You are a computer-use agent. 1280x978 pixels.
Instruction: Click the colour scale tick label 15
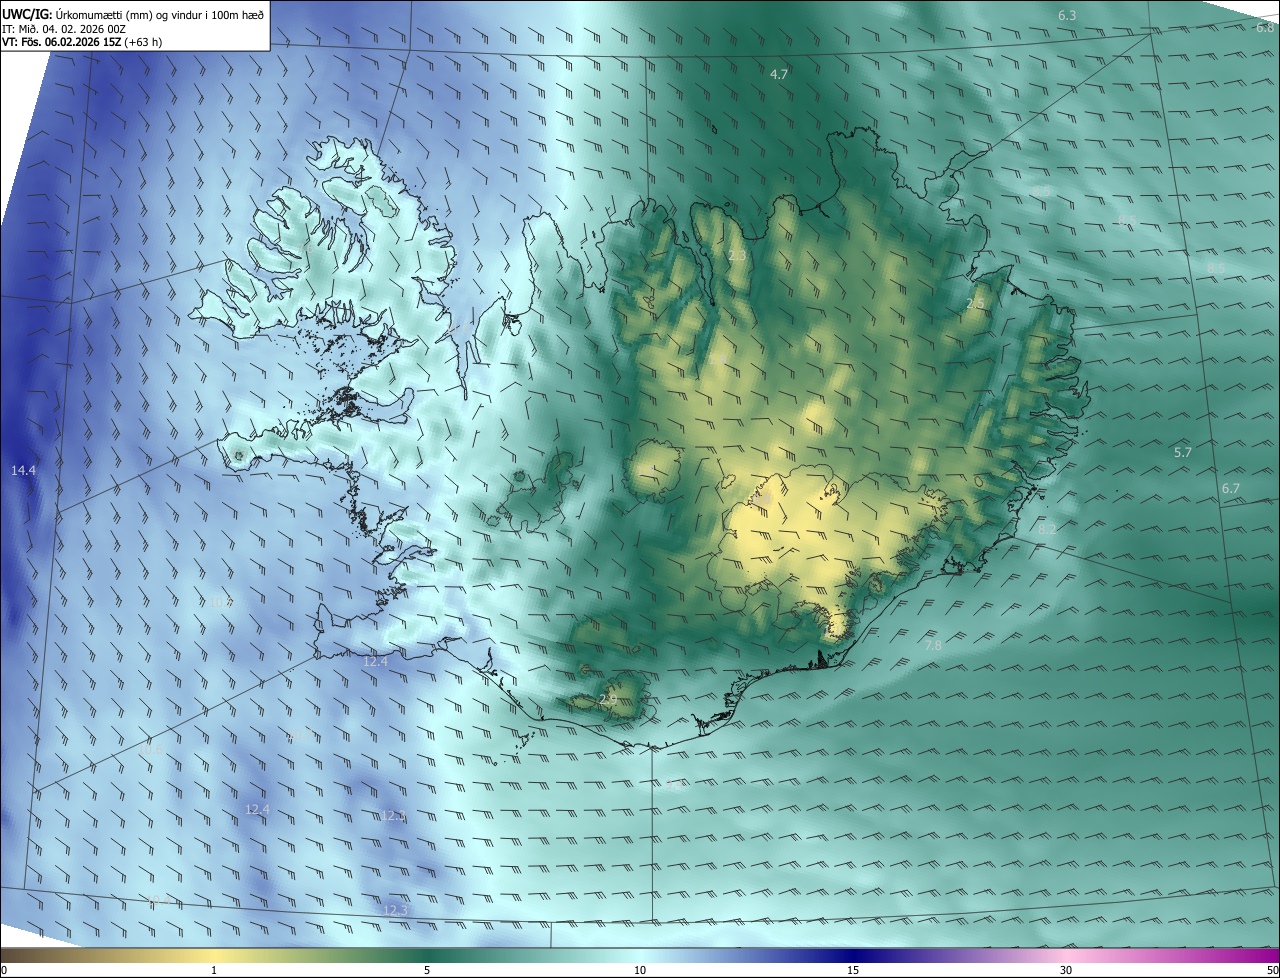point(853,971)
